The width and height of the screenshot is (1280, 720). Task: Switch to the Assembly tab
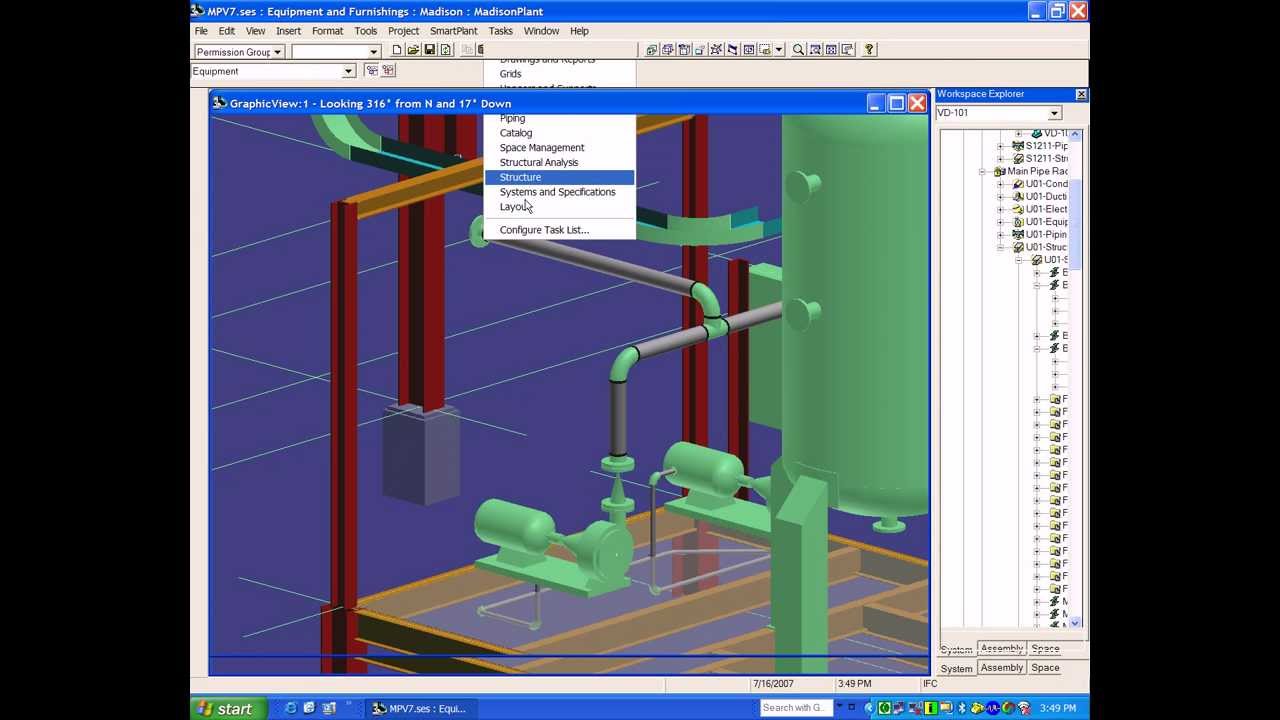pos(1001,668)
